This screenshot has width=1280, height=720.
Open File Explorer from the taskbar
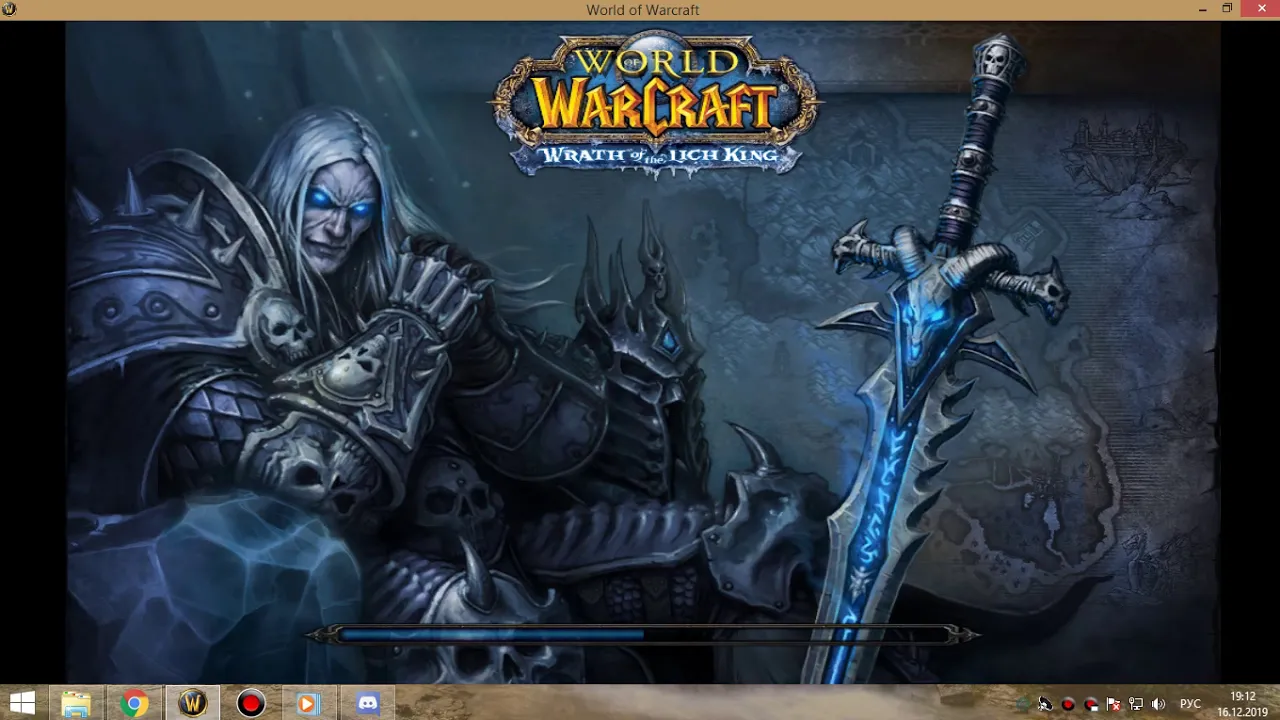point(76,704)
